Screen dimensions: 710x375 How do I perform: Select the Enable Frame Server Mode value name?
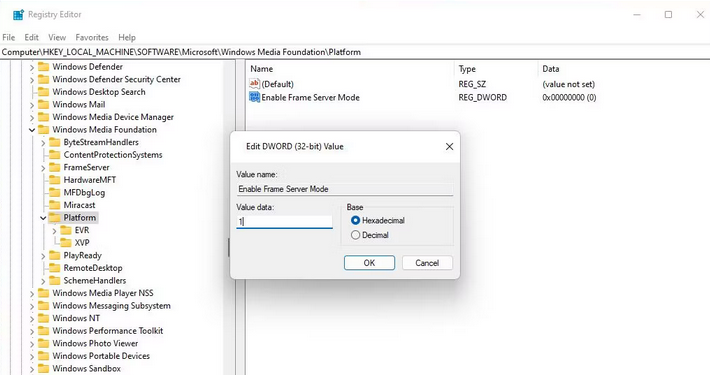point(311,97)
